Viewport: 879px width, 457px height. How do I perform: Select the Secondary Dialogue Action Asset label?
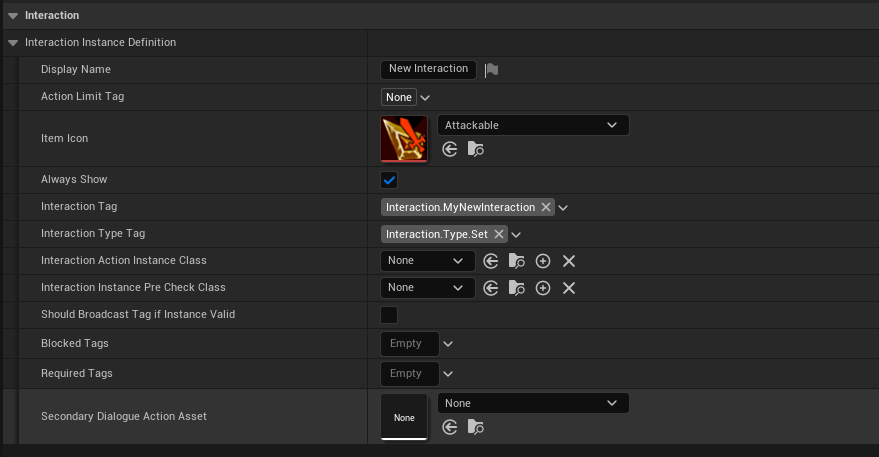tap(124, 416)
